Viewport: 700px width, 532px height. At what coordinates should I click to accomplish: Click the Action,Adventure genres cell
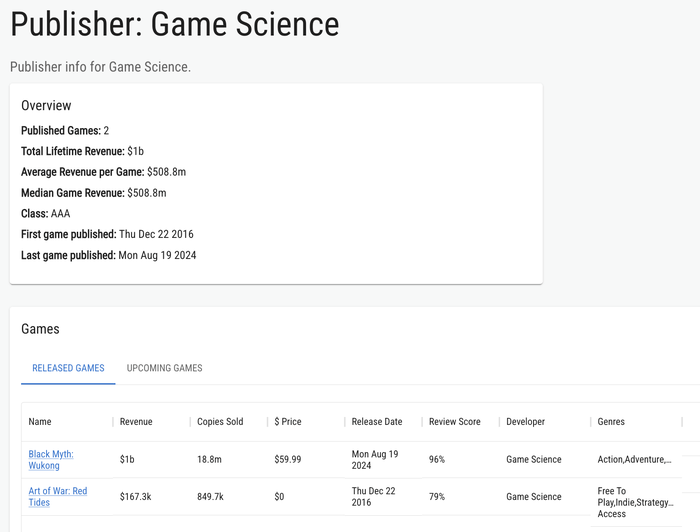click(x=634, y=459)
